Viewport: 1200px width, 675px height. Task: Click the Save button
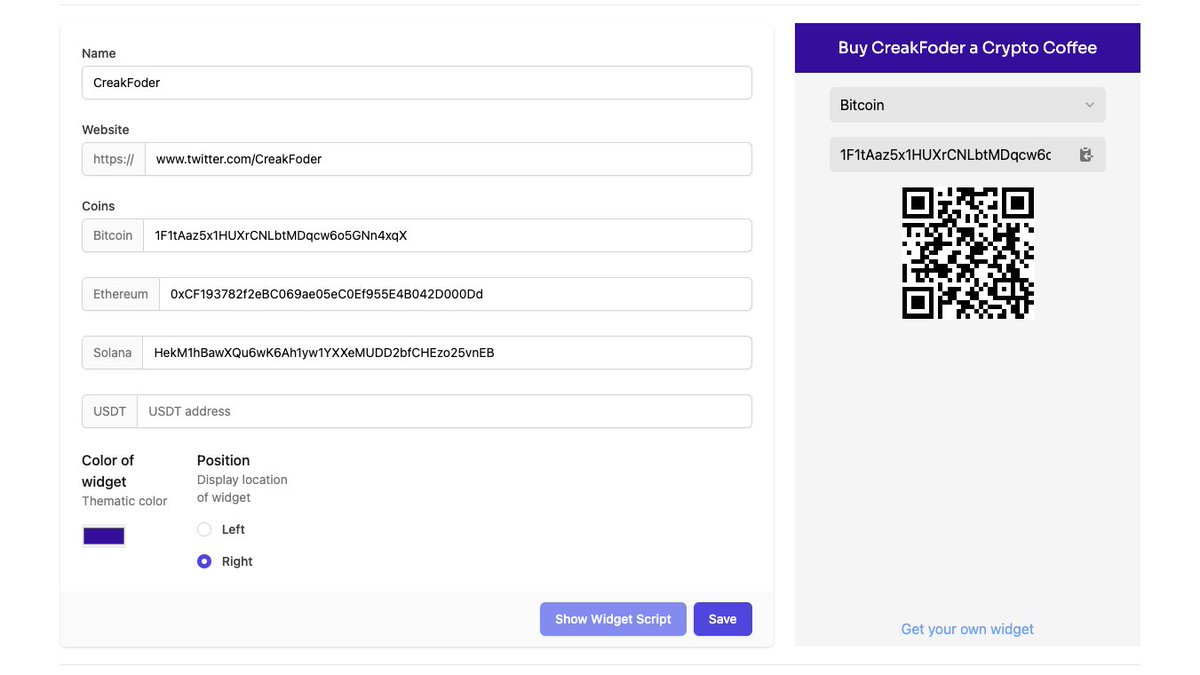click(722, 619)
